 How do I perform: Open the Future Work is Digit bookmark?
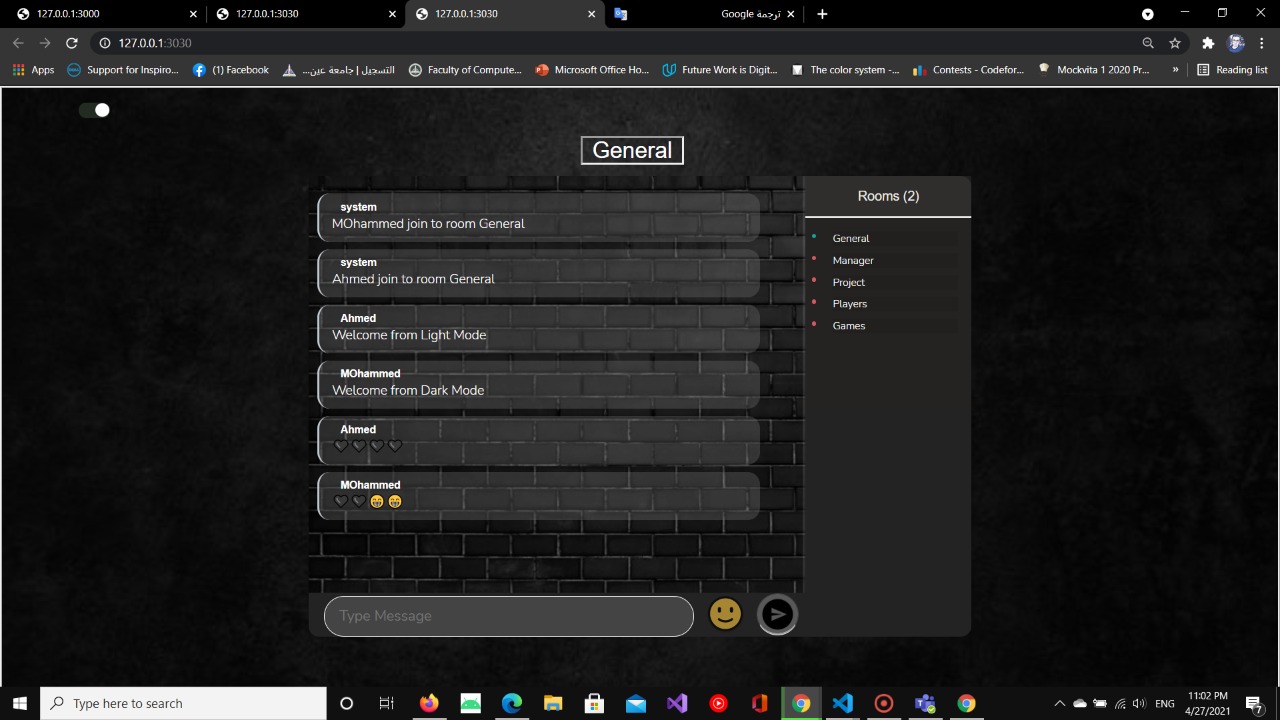720,70
